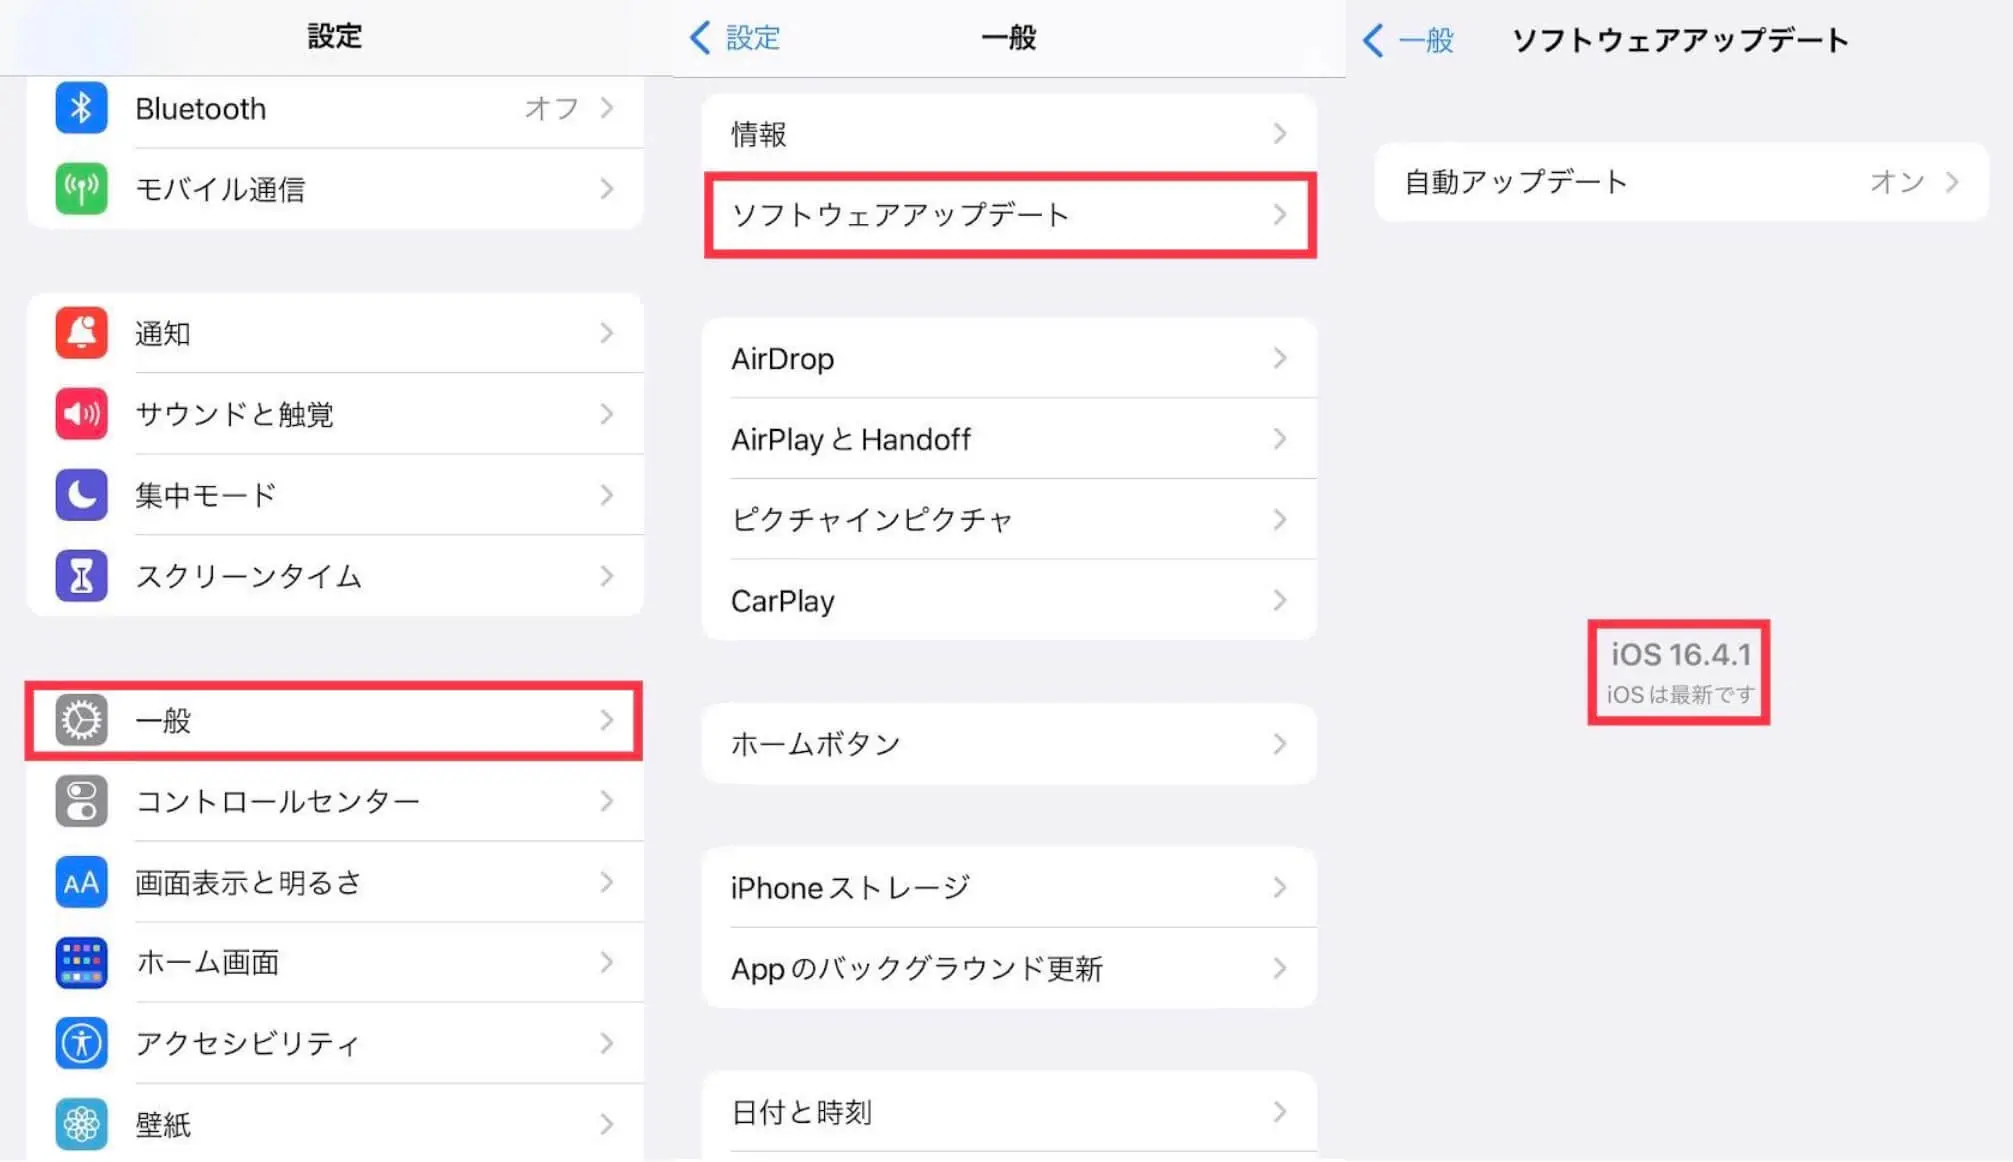Select 一般 menu item
Image resolution: width=2013 pixels, height=1162 pixels.
pyautogui.click(x=337, y=718)
